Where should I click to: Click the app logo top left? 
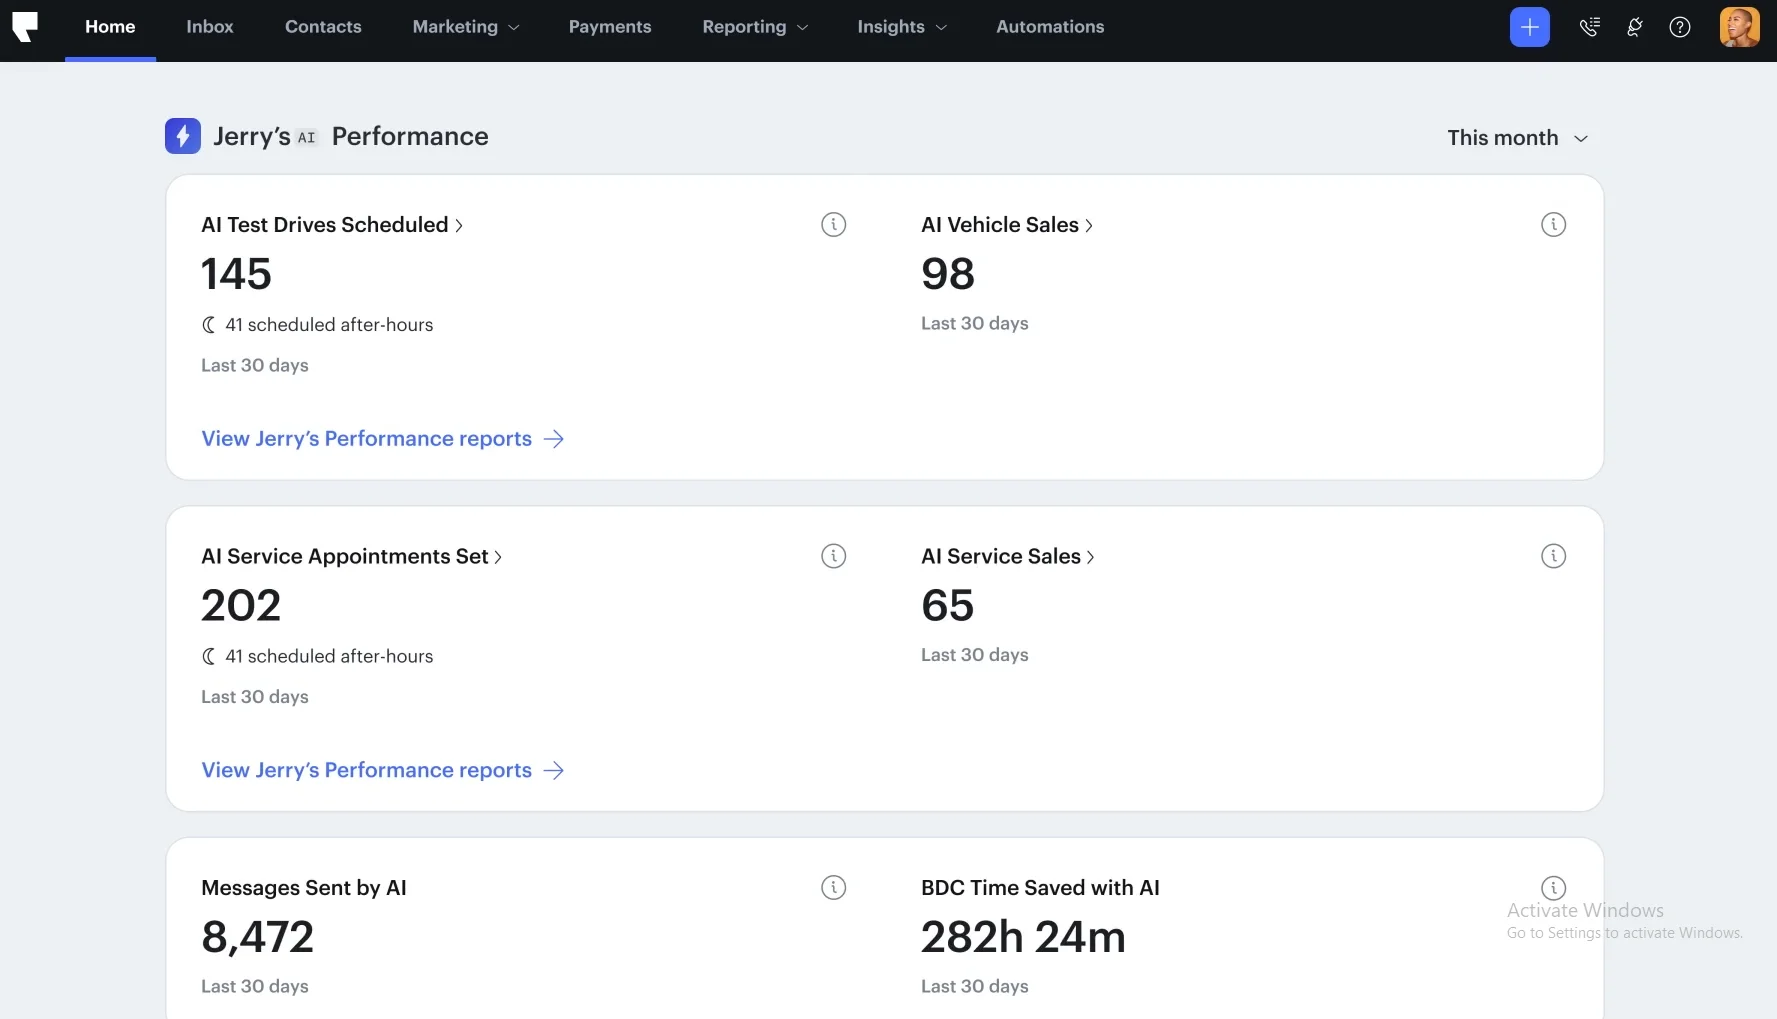coord(25,27)
